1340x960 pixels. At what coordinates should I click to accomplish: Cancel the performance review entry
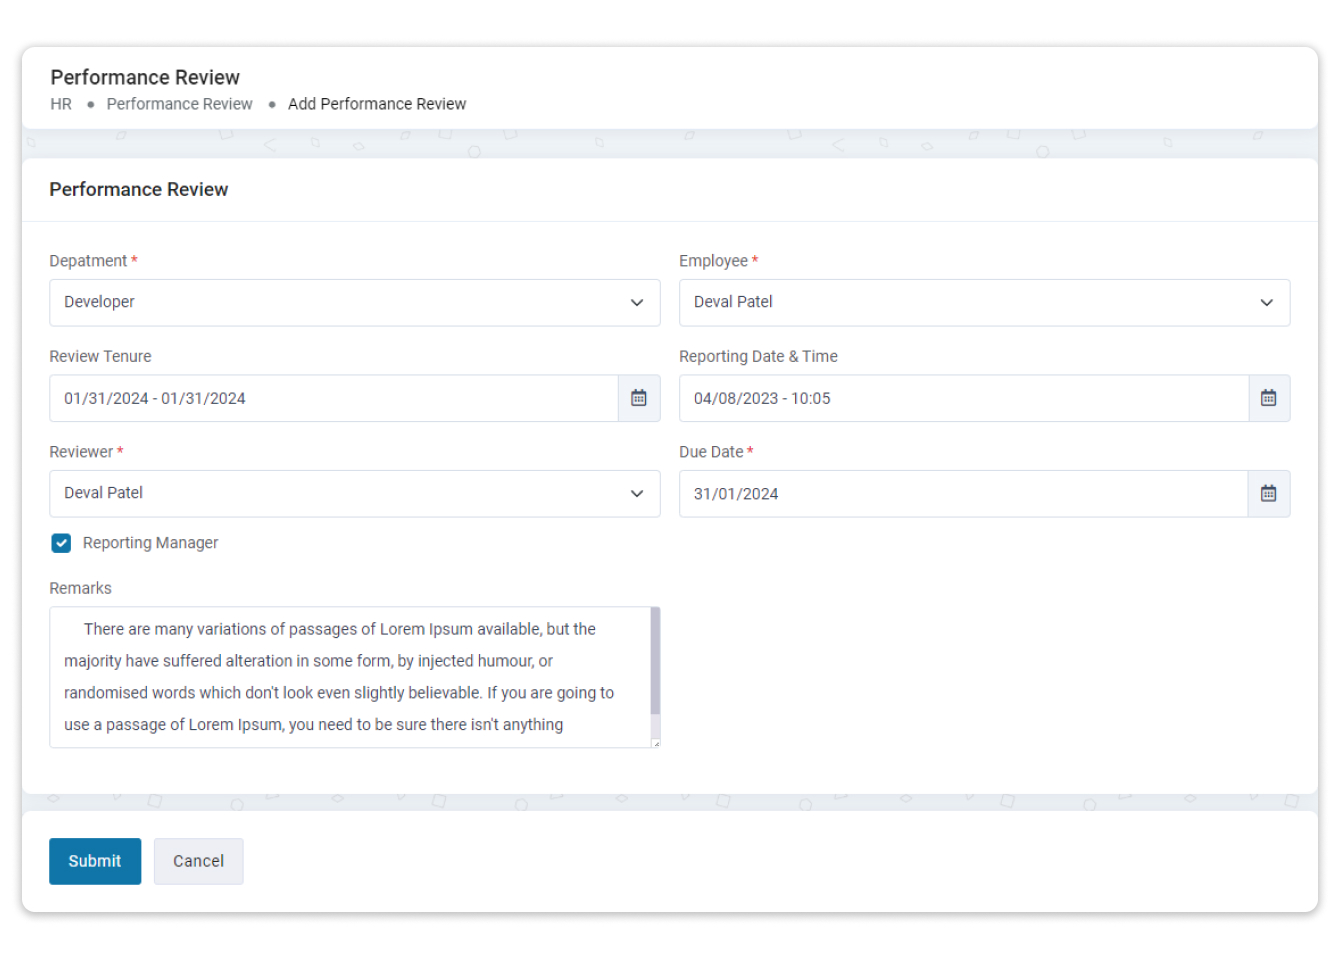click(x=198, y=861)
